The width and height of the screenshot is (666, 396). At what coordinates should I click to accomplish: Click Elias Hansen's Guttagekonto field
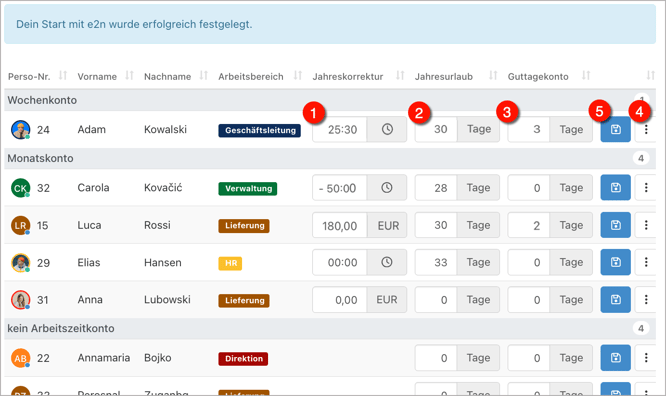pyautogui.click(x=529, y=262)
